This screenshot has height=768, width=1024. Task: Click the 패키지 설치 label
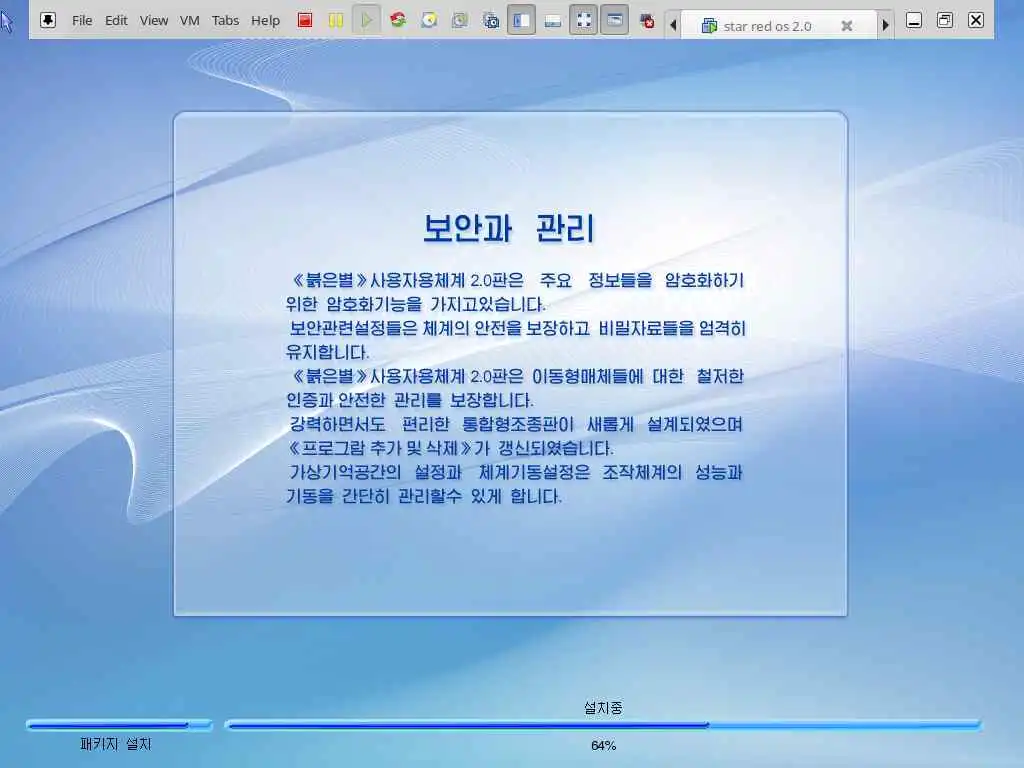(116, 744)
